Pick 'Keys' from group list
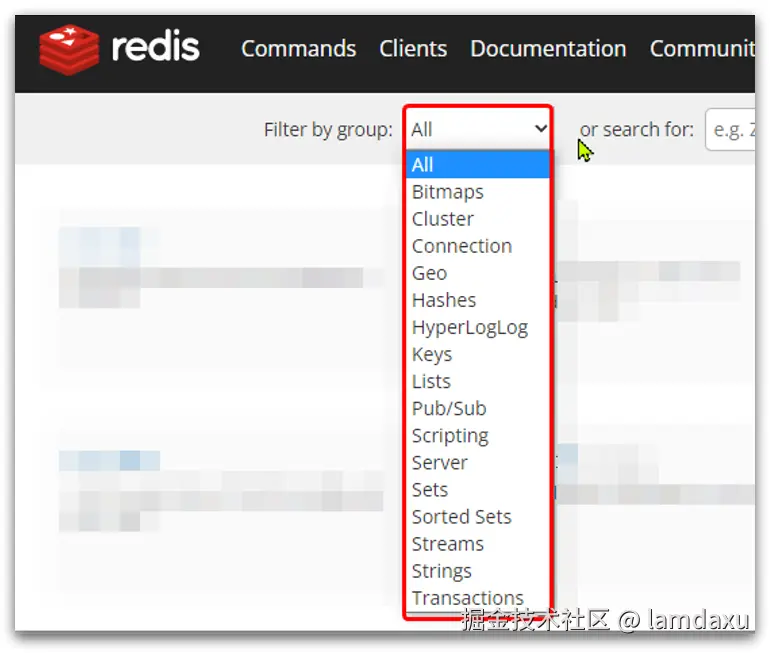Image resolution: width=770 pixels, height=653 pixels. click(478, 354)
